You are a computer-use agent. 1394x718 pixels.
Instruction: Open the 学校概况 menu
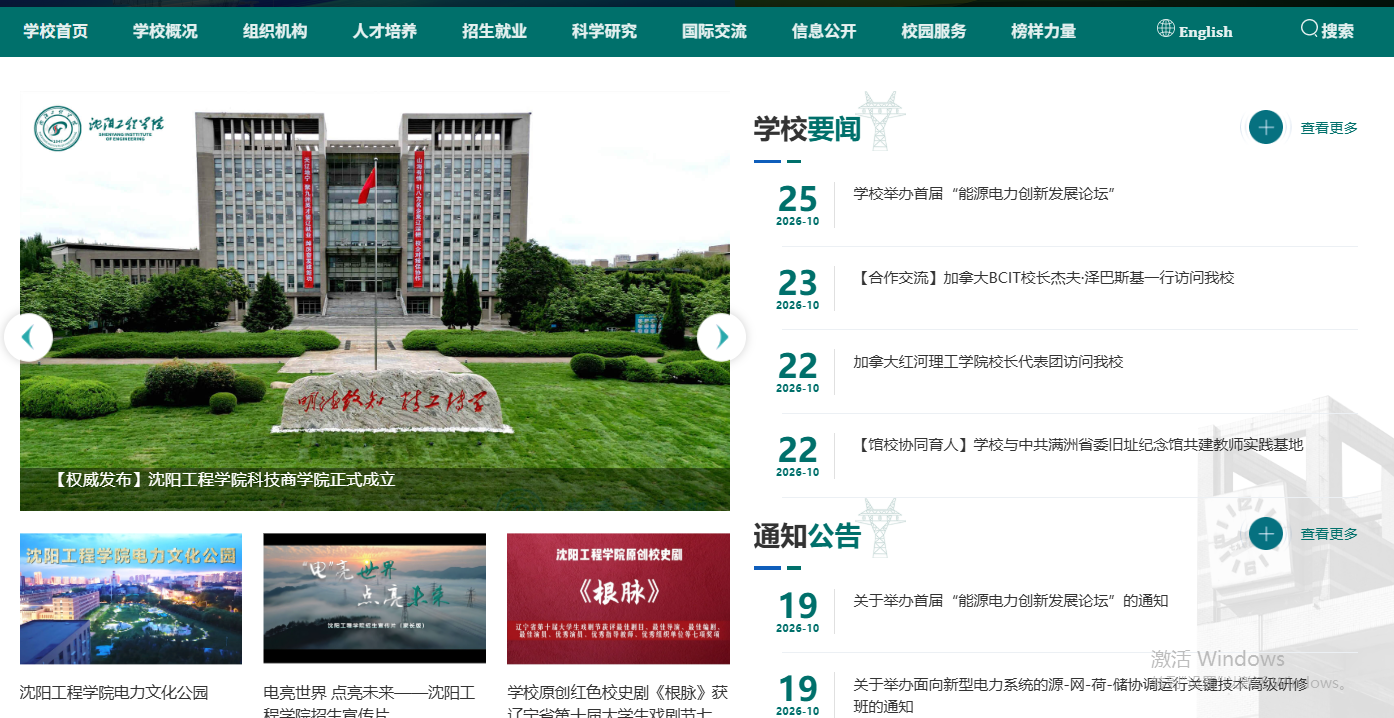pos(165,31)
